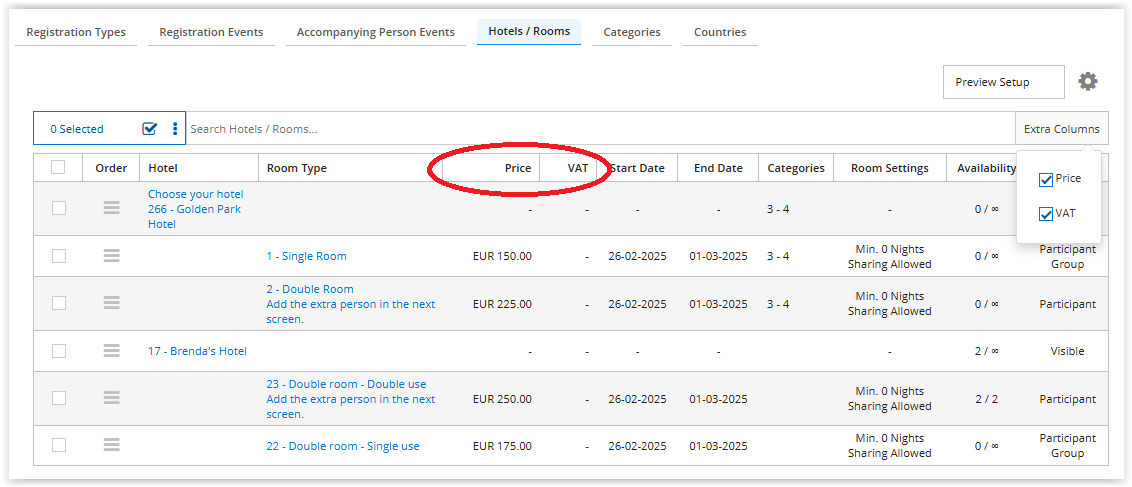
Task: Collapse the Extra Columns dropdown
Action: click(1061, 129)
